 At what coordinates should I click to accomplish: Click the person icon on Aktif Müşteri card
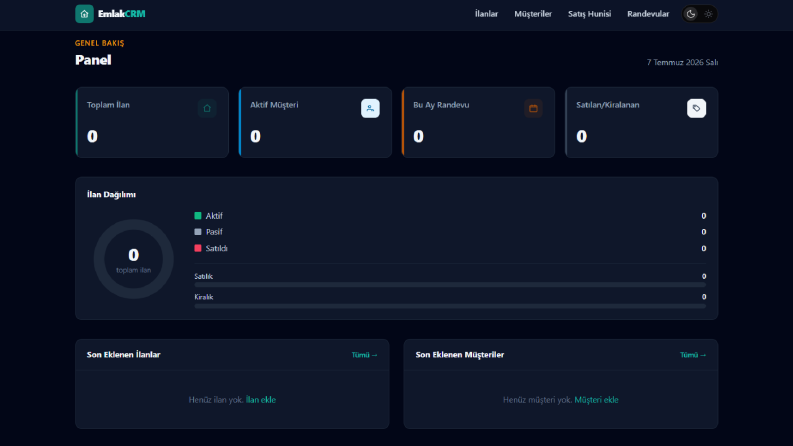[x=370, y=108]
